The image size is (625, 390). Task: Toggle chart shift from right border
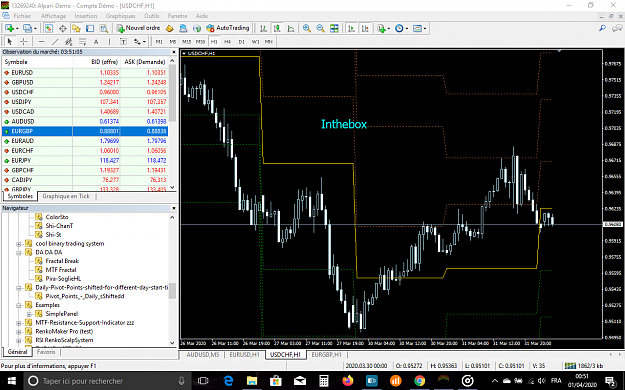[365, 28]
